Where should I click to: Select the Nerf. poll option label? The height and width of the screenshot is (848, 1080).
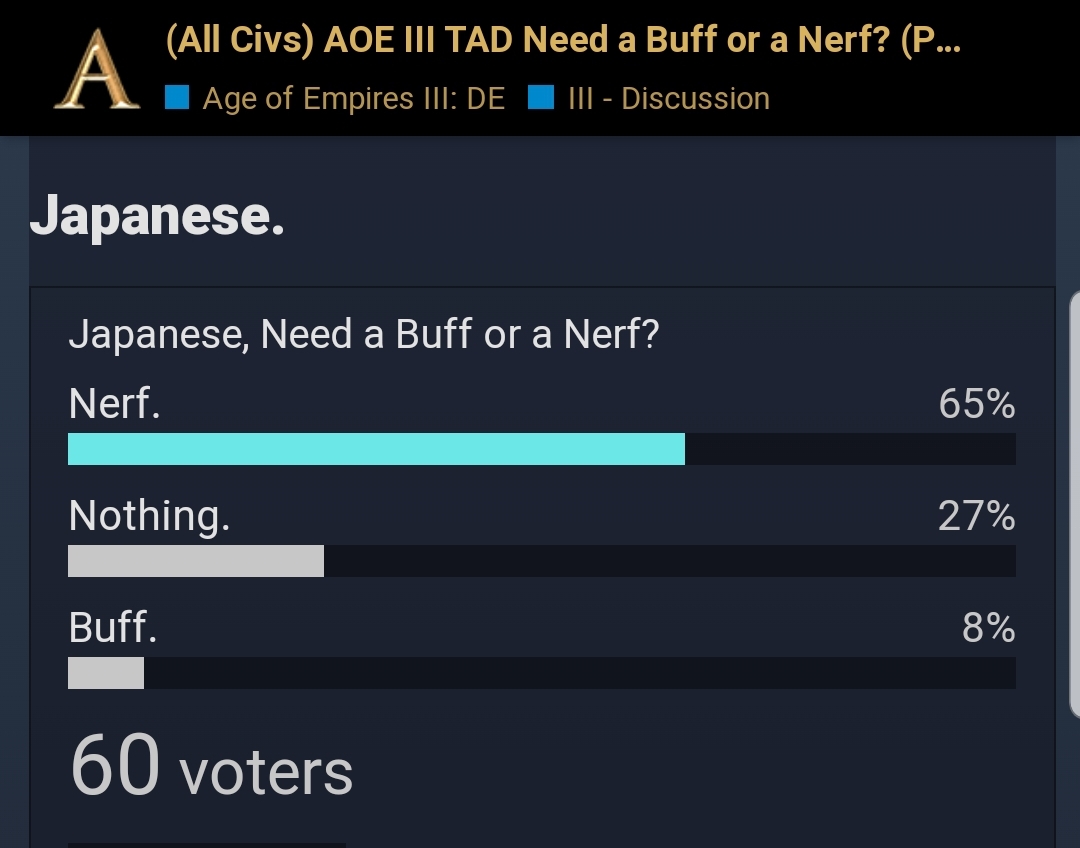(114, 404)
